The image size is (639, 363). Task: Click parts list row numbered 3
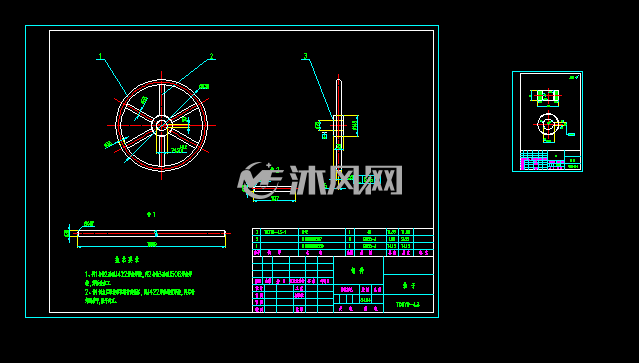pyautogui.click(x=342, y=232)
